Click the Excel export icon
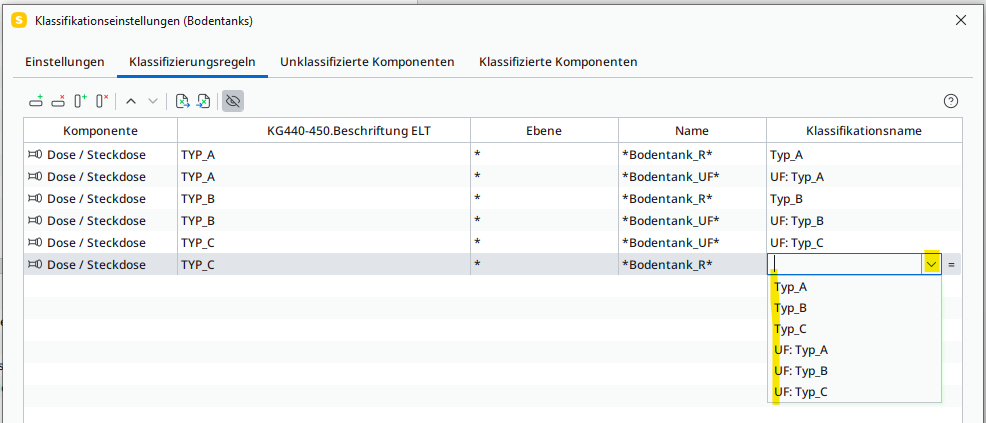986x423 pixels. [x=182, y=101]
